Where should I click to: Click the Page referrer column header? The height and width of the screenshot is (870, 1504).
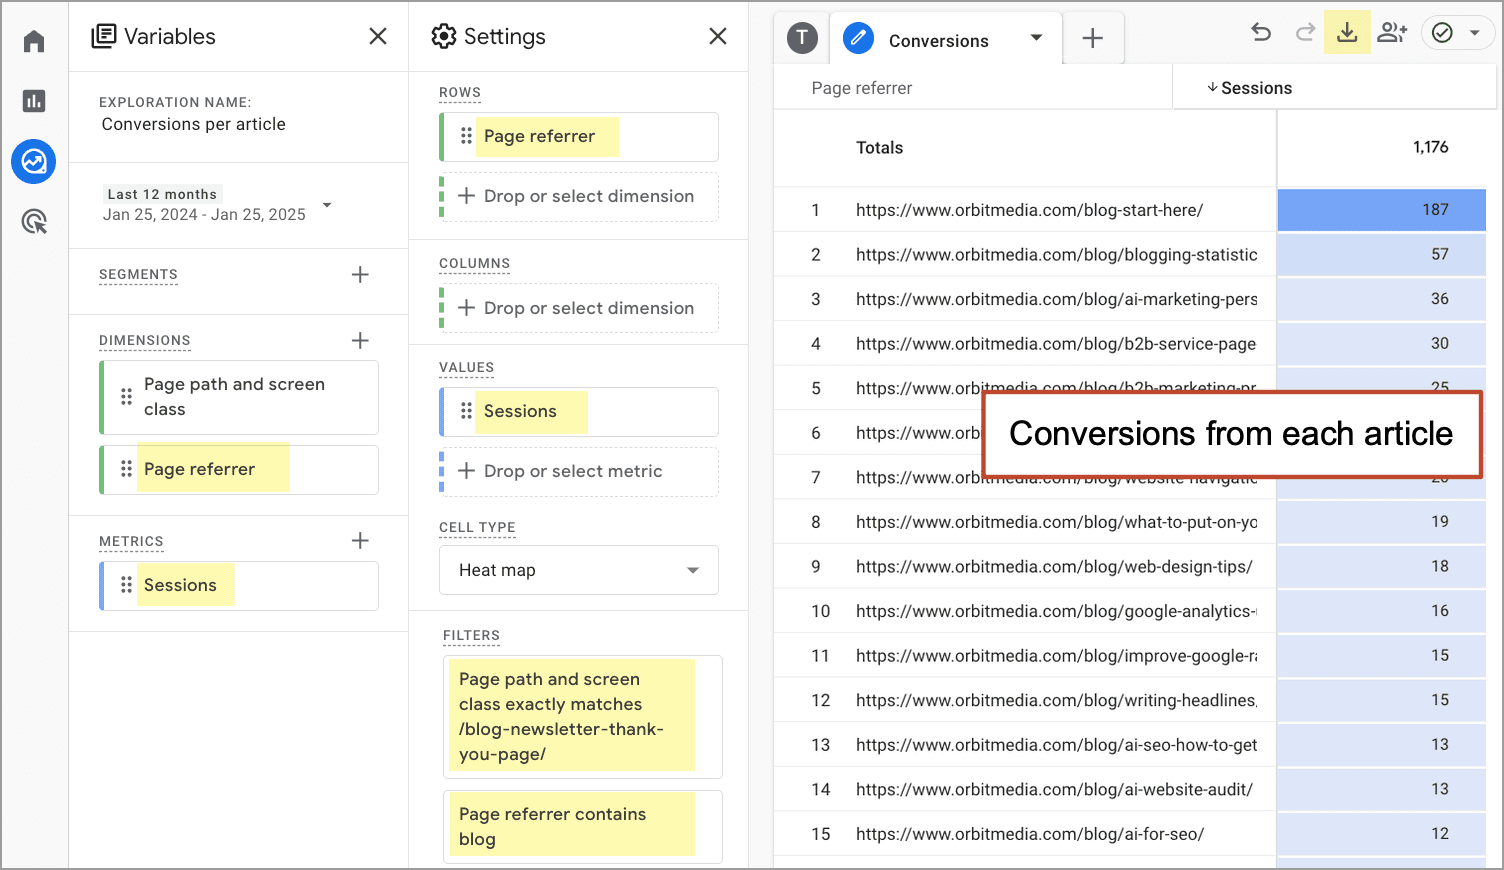tap(862, 88)
